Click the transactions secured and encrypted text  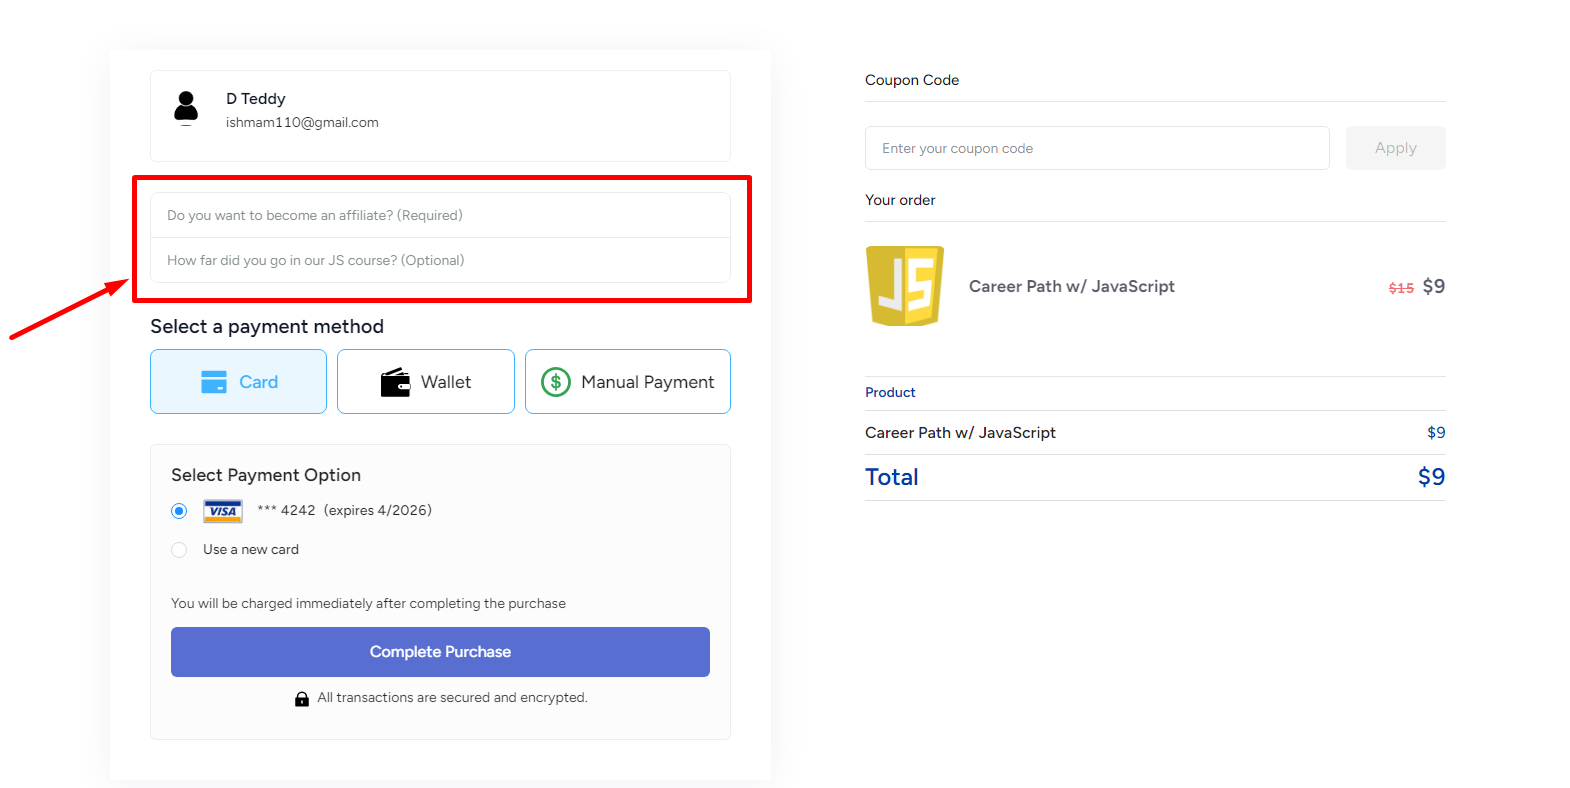(452, 697)
